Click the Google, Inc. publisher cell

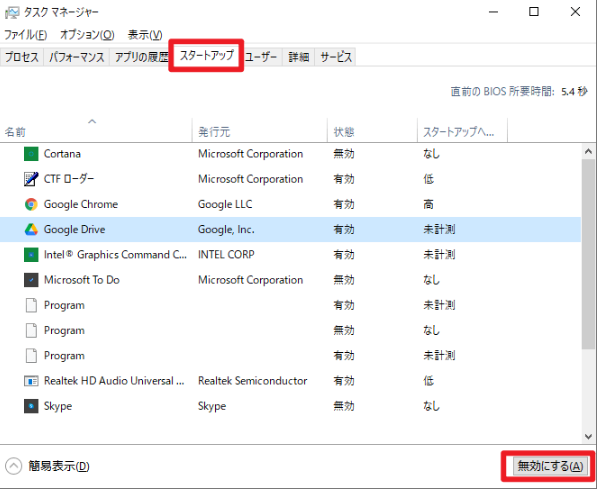226,230
